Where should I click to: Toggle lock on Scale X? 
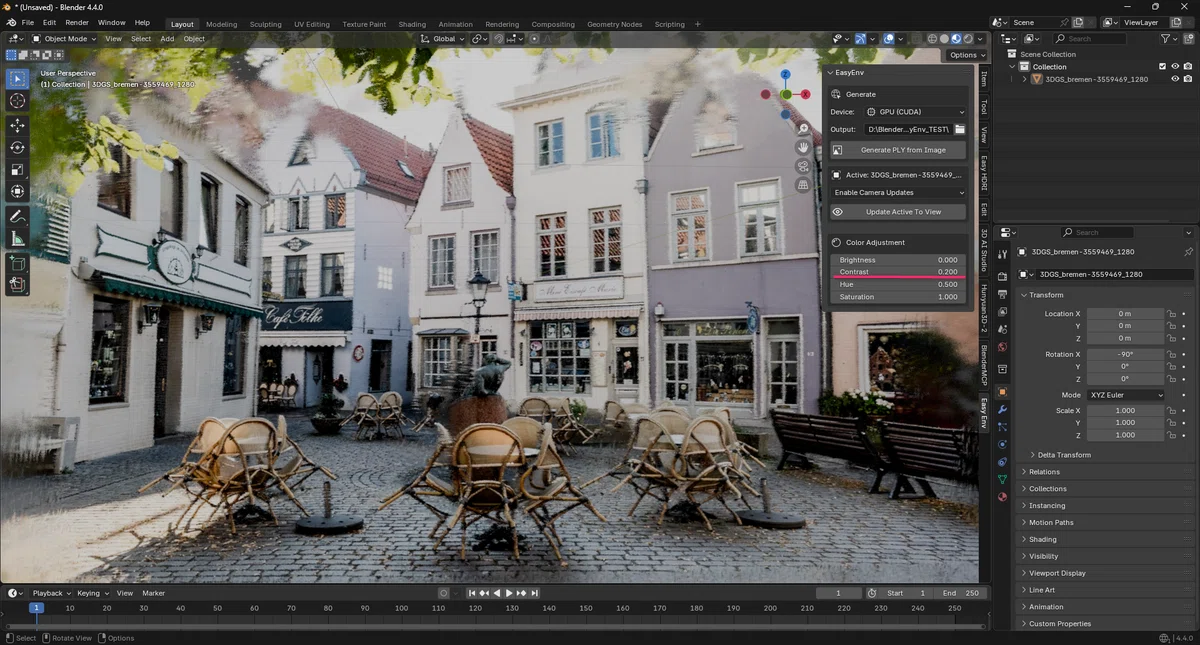click(1172, 411)
